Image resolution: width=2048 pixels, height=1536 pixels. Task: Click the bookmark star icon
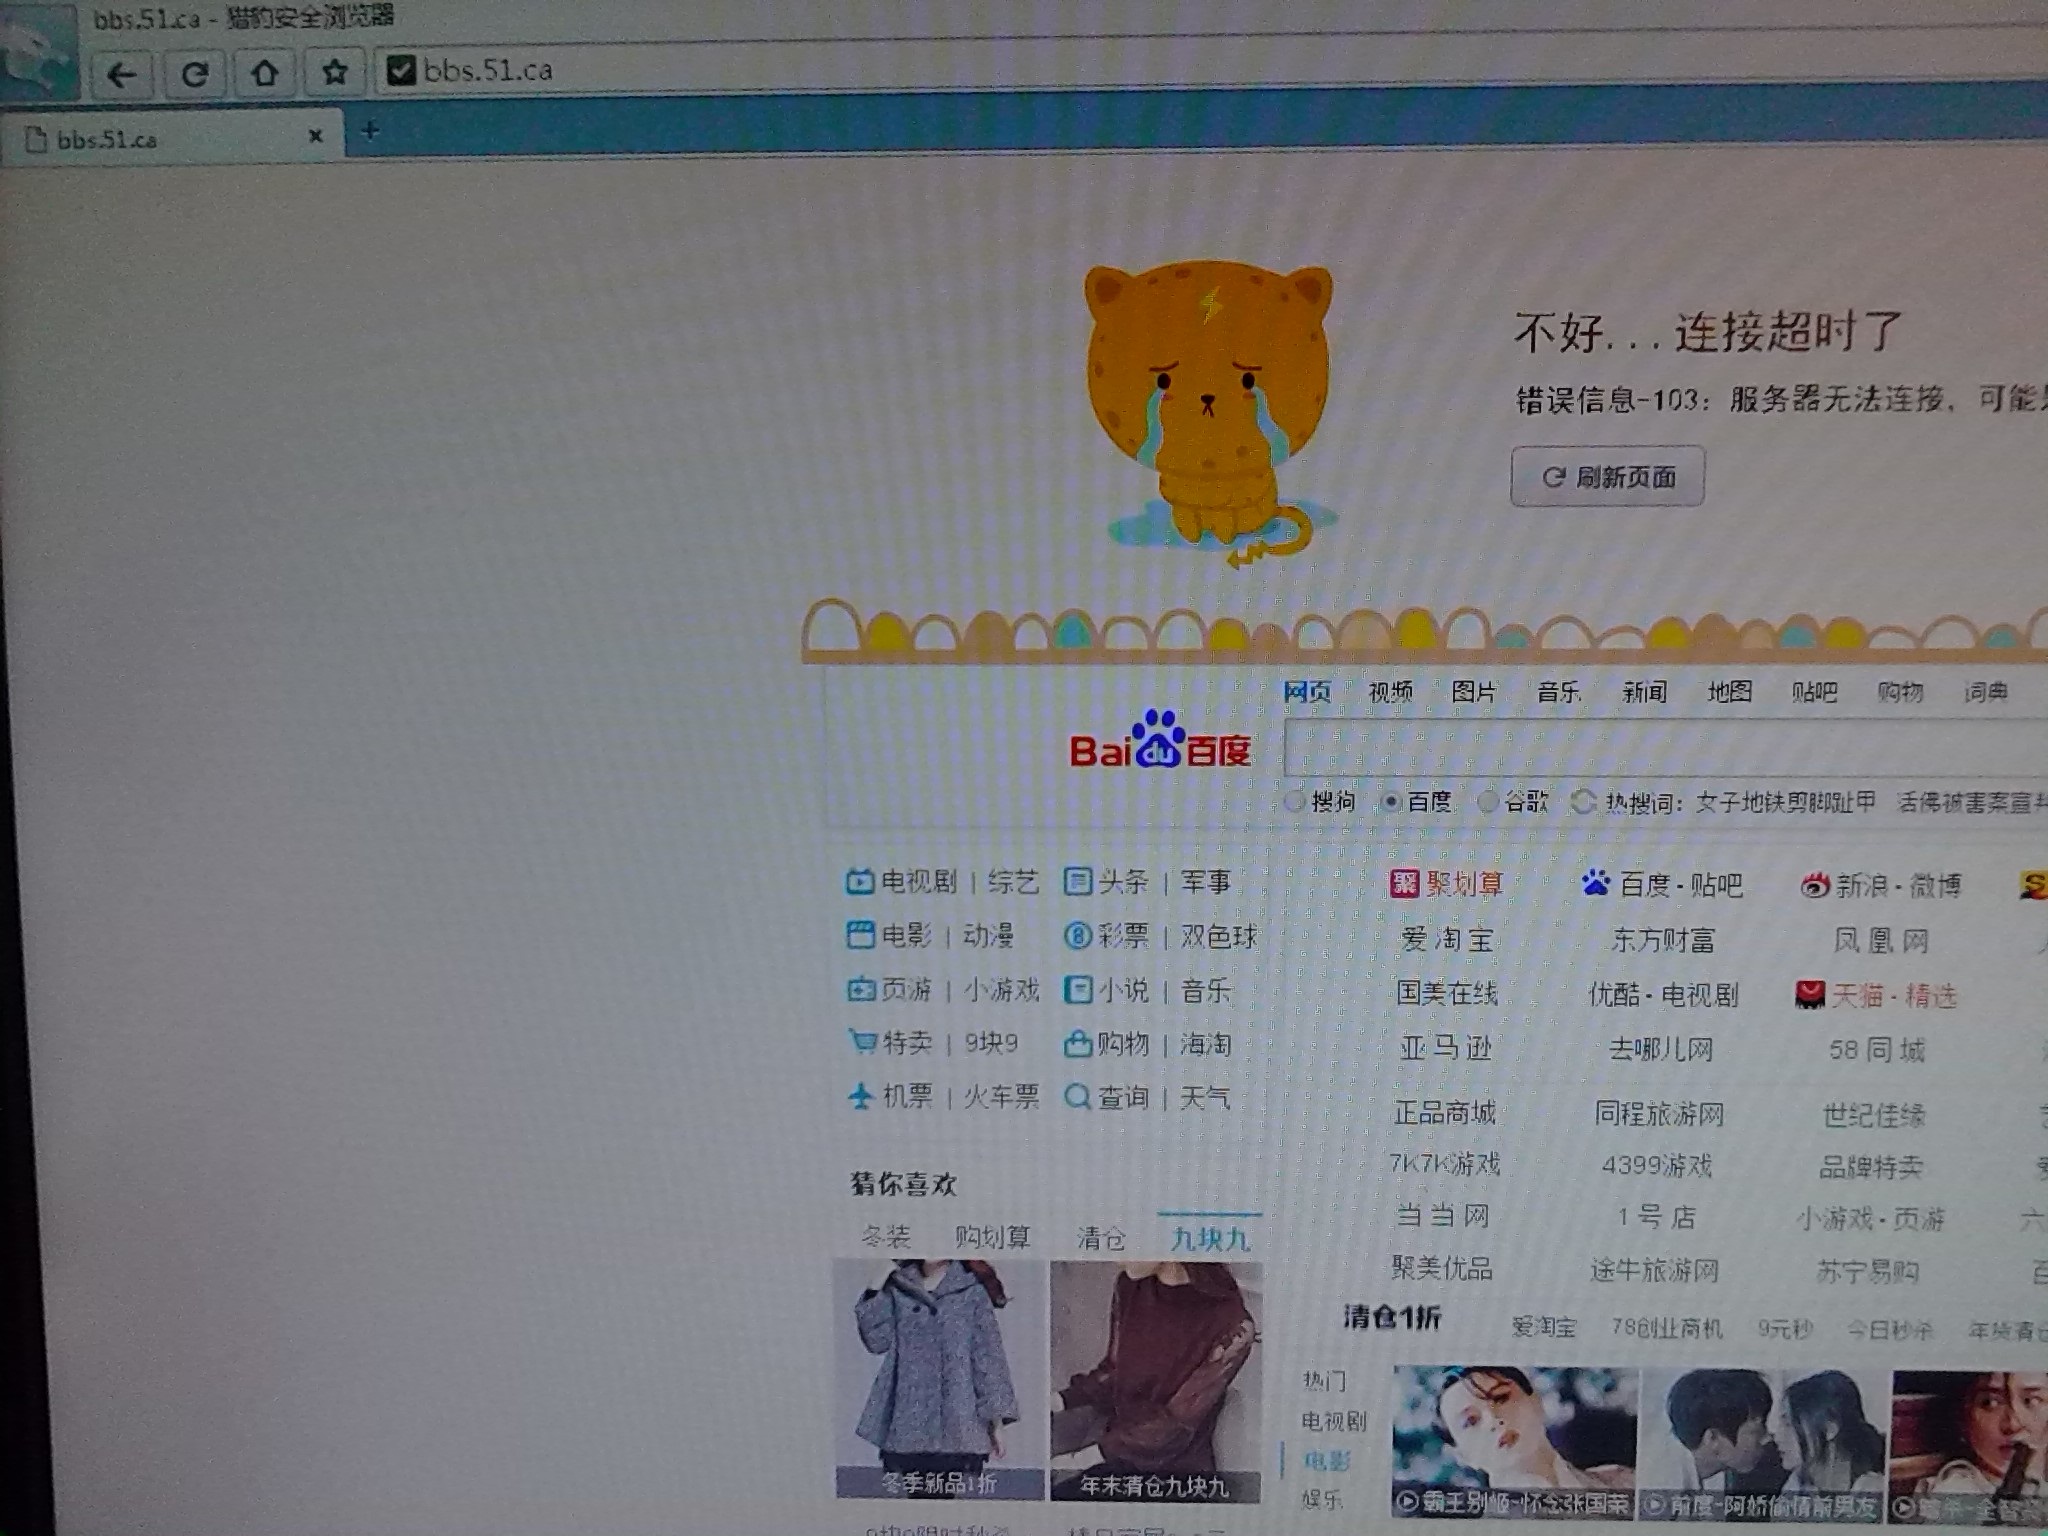tap(335, 72)
